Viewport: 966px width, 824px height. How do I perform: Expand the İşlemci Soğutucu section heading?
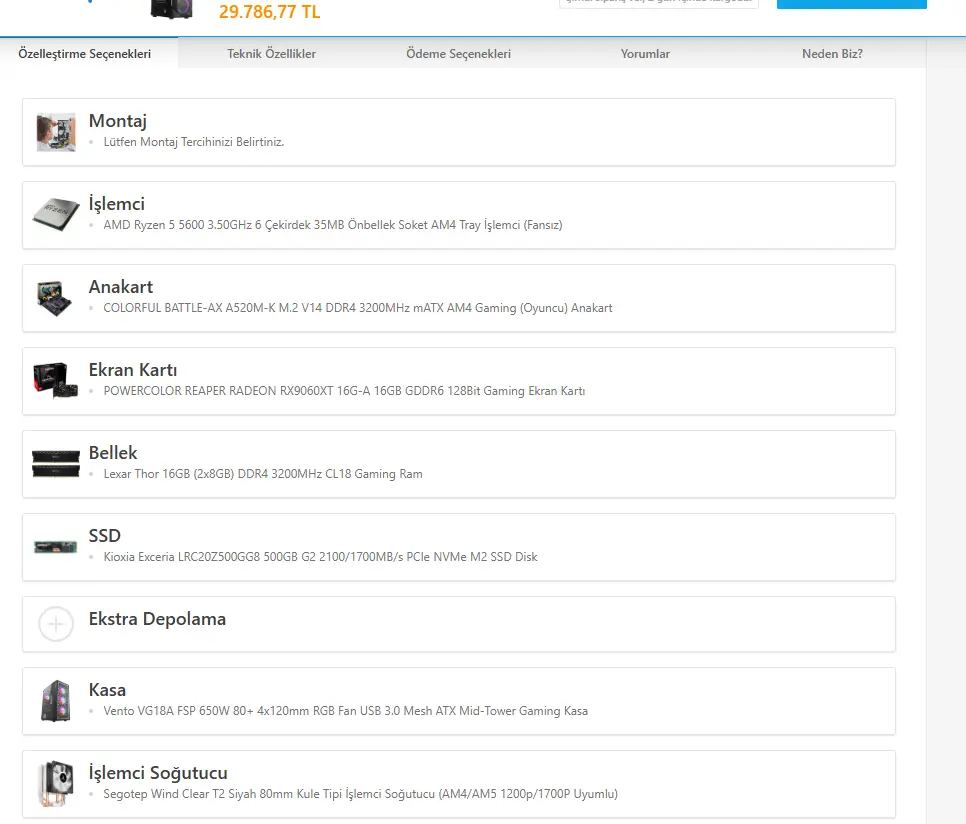tap(158, 773)
